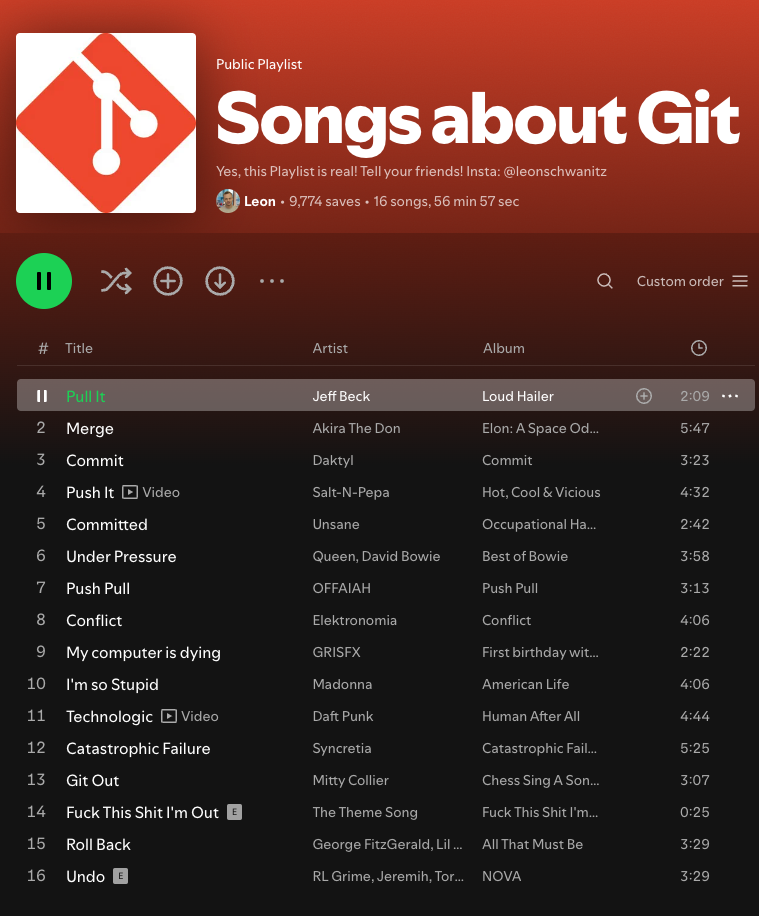Search within the playlist

tap(605, 281)
